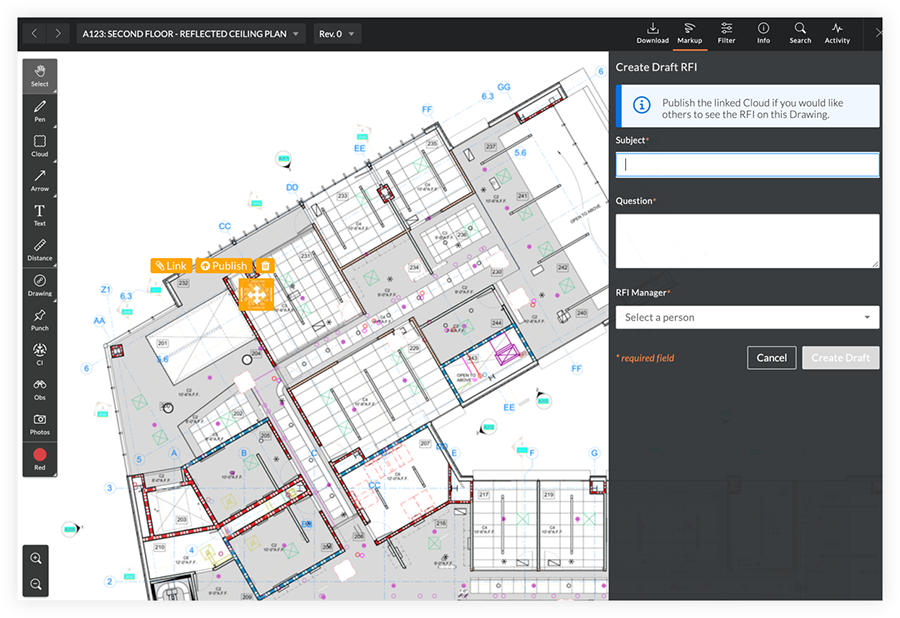Zoom in on the drawing
Image resolution: width=900 pixels, height=618 pixels.
coord(37,558)
